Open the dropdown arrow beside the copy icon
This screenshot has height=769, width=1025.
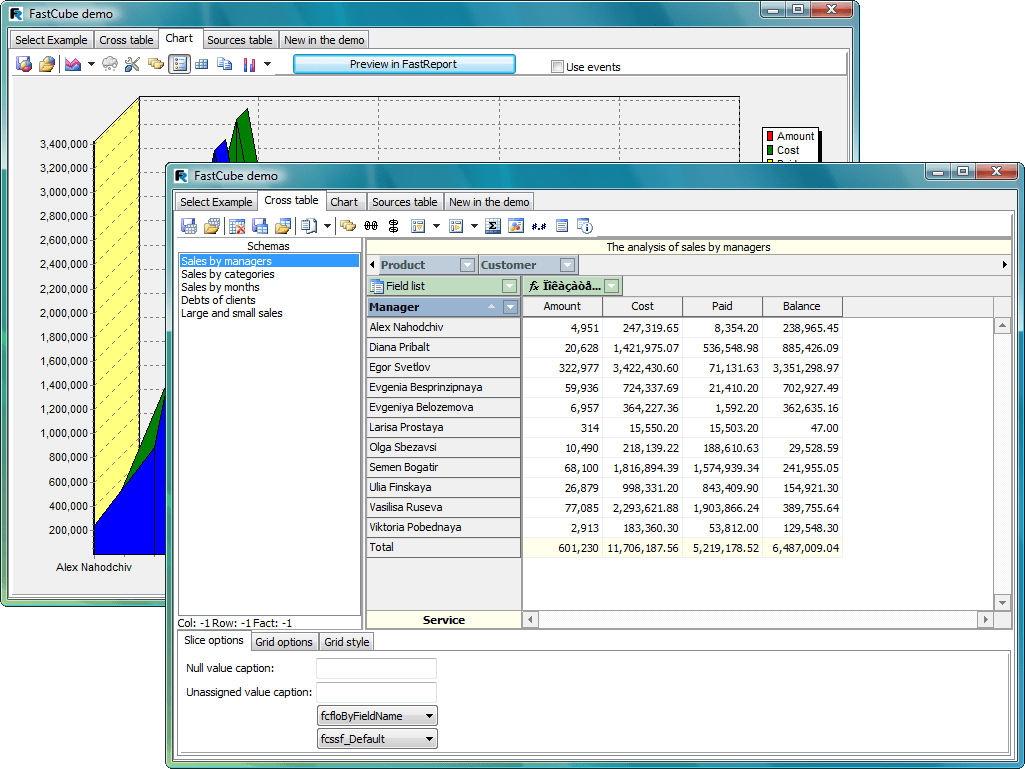[x=327, y=226]
